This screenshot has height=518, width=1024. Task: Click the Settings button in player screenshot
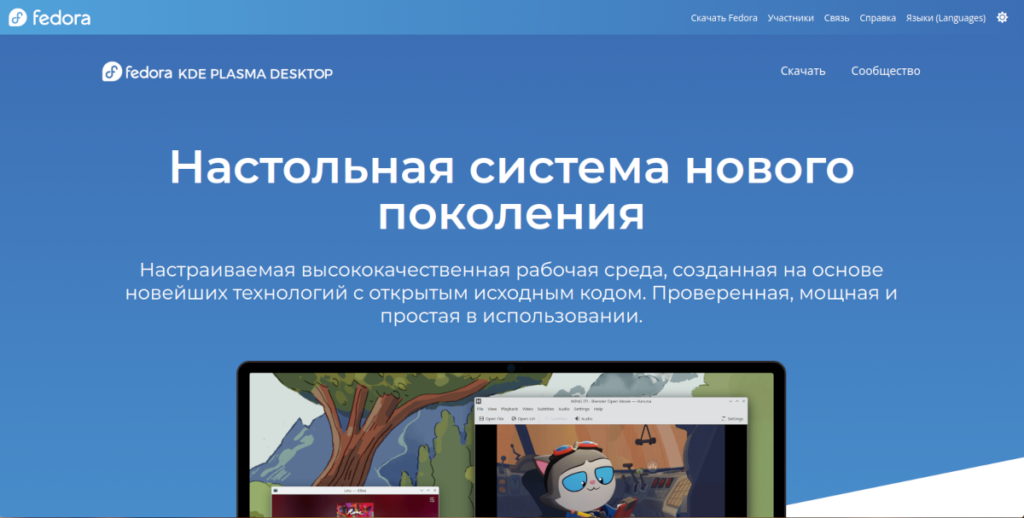click(x=732, y=418)
